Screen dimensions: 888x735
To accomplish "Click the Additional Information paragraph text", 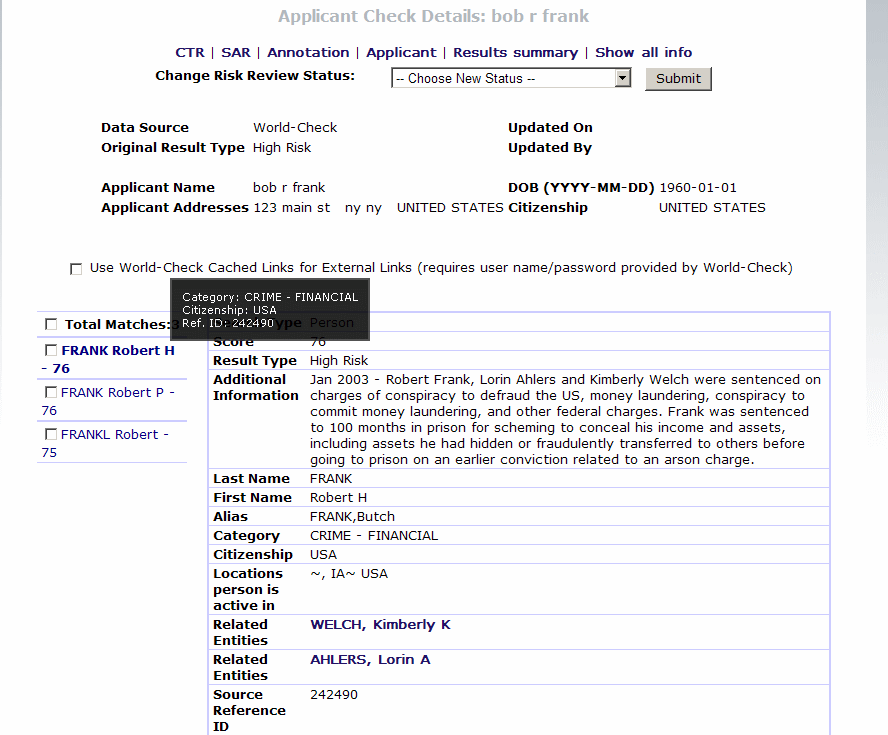I will point(565,420).
